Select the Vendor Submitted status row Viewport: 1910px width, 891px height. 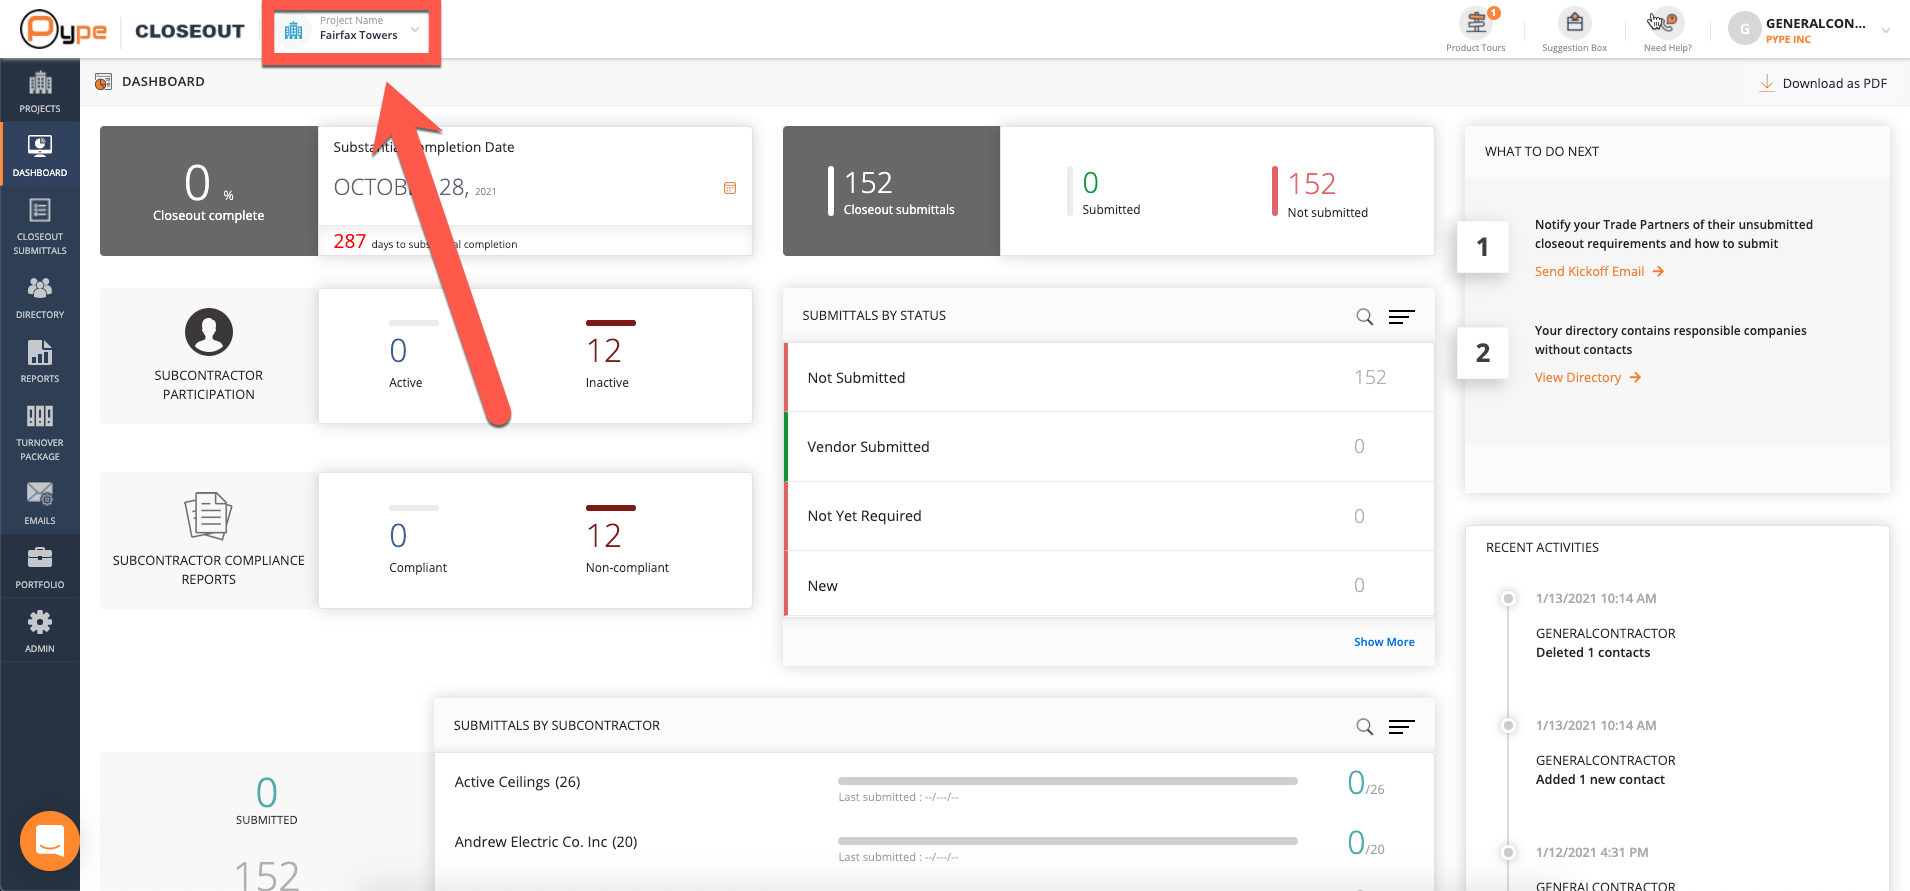coord(1109,446)
